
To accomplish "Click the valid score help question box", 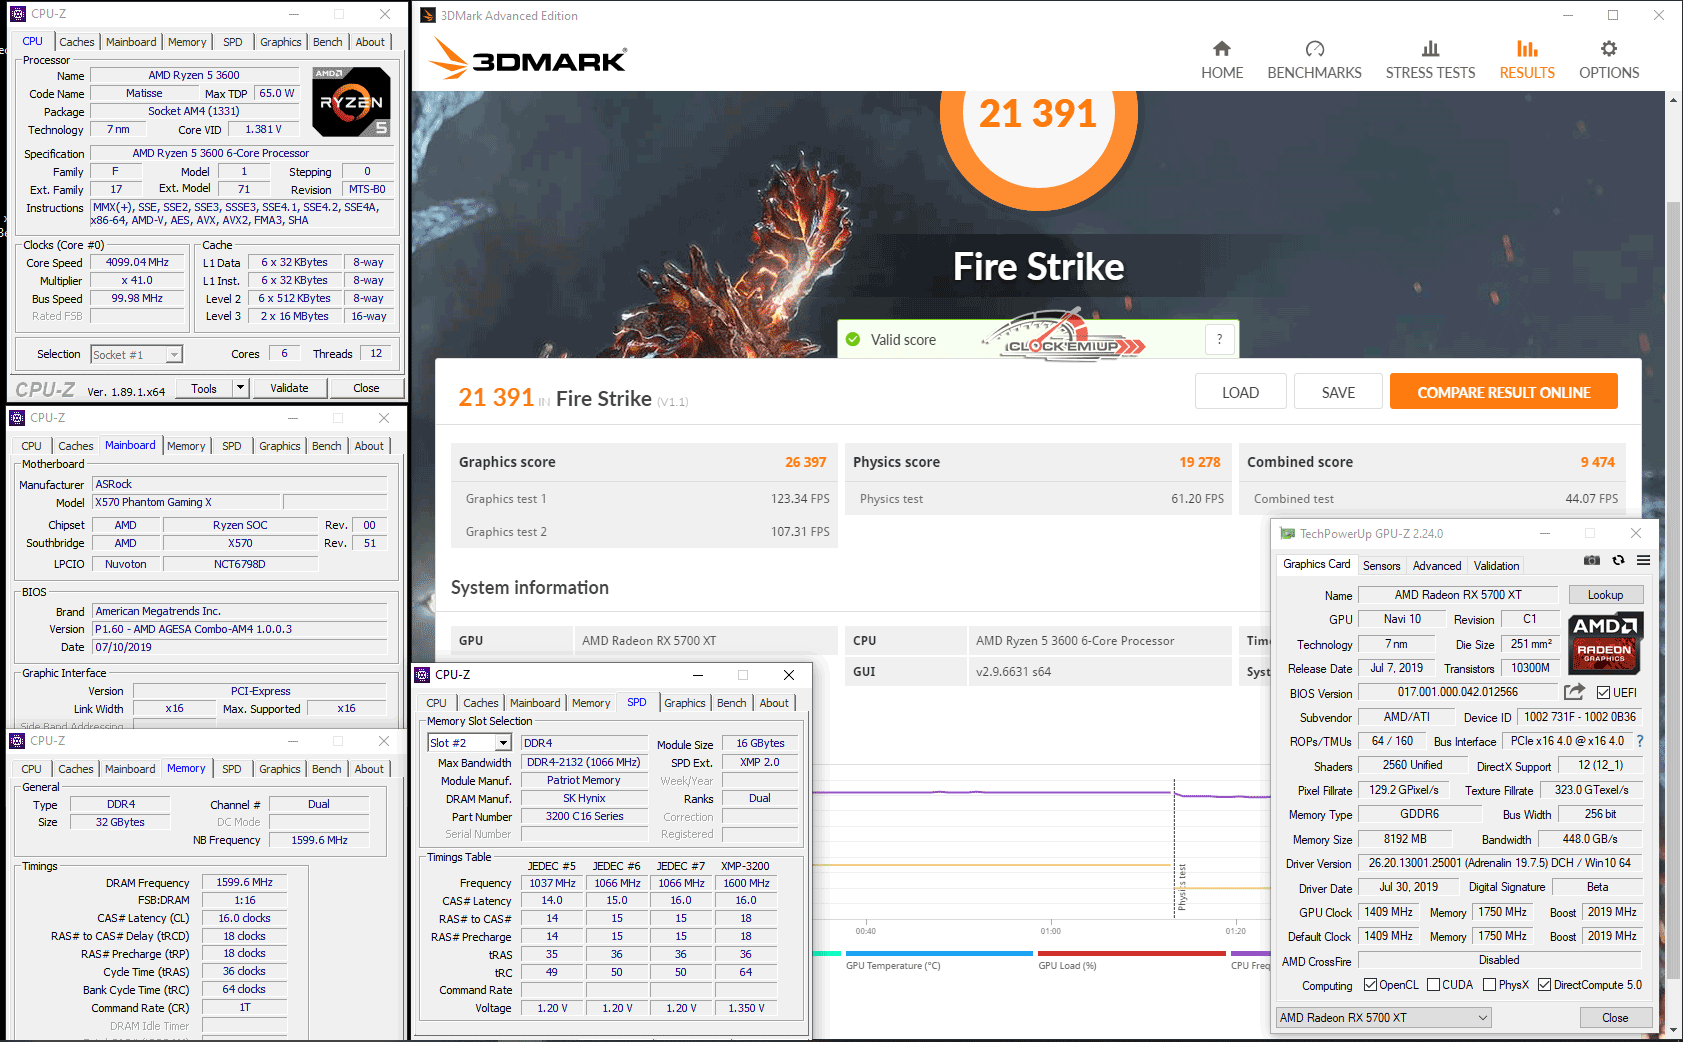I will tap(1219, 339).
